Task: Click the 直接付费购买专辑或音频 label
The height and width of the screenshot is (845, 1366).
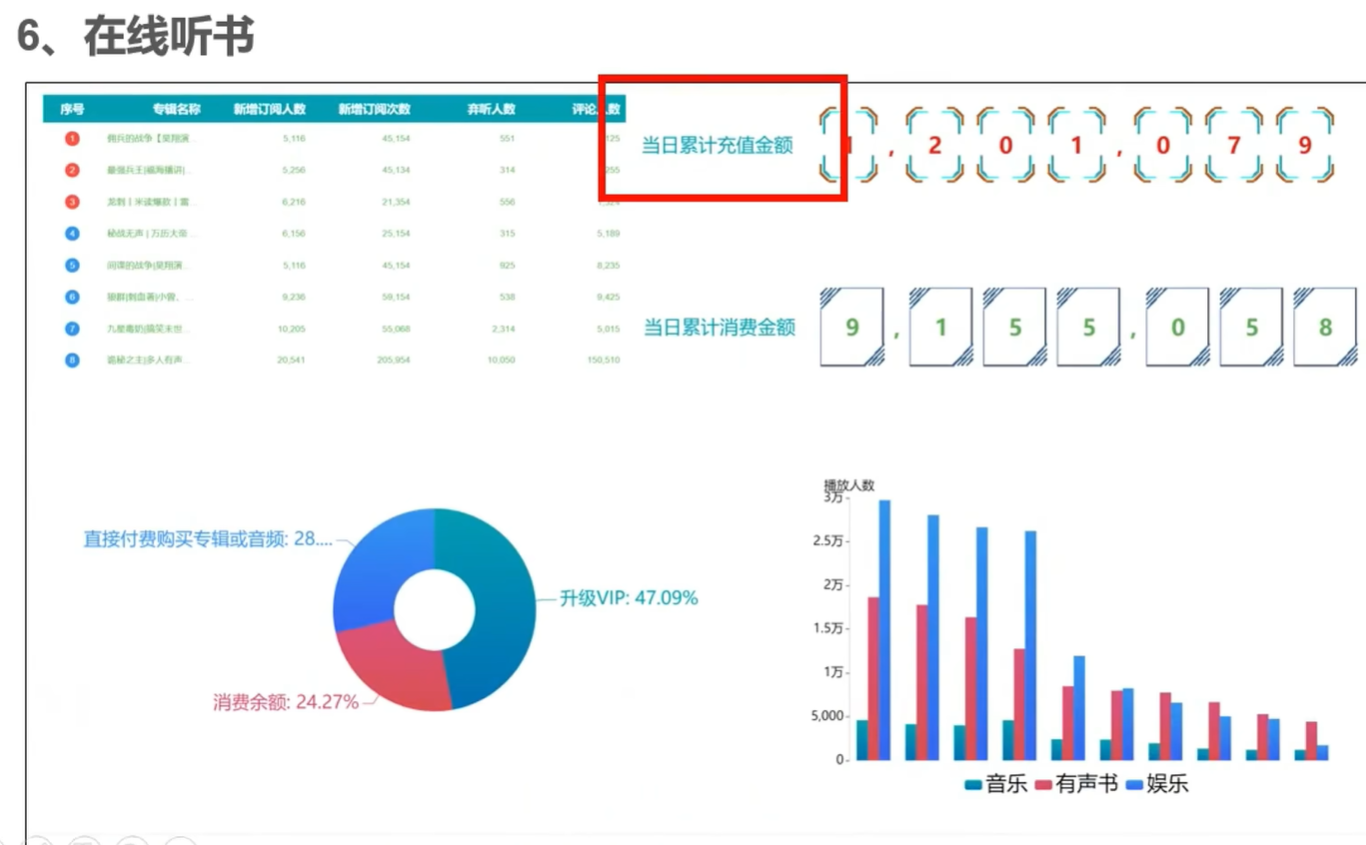Action: (207, 539)
